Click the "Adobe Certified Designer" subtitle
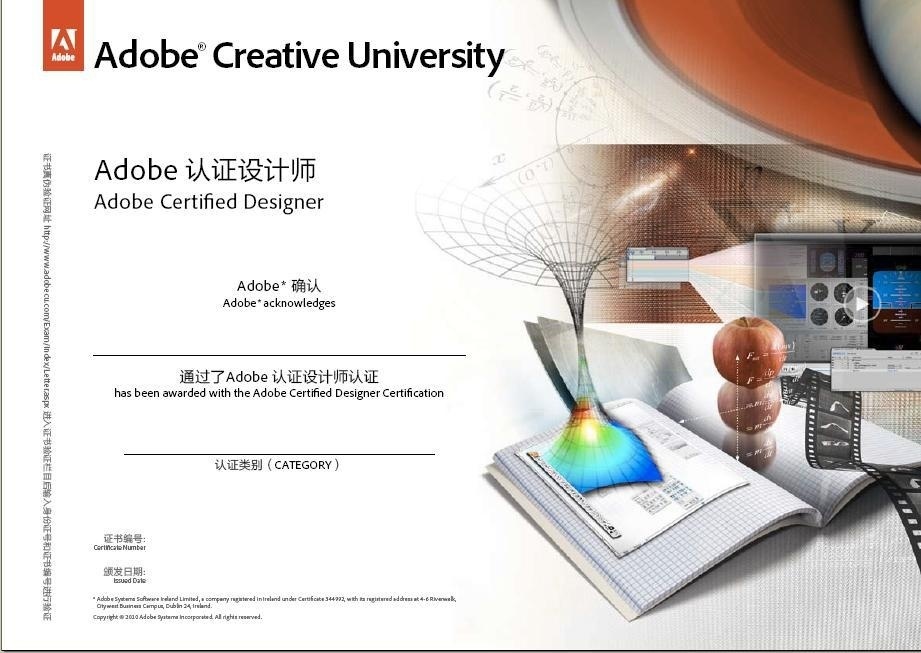Image resolution: width=921 pixels, height=653 pixels. 209,202
